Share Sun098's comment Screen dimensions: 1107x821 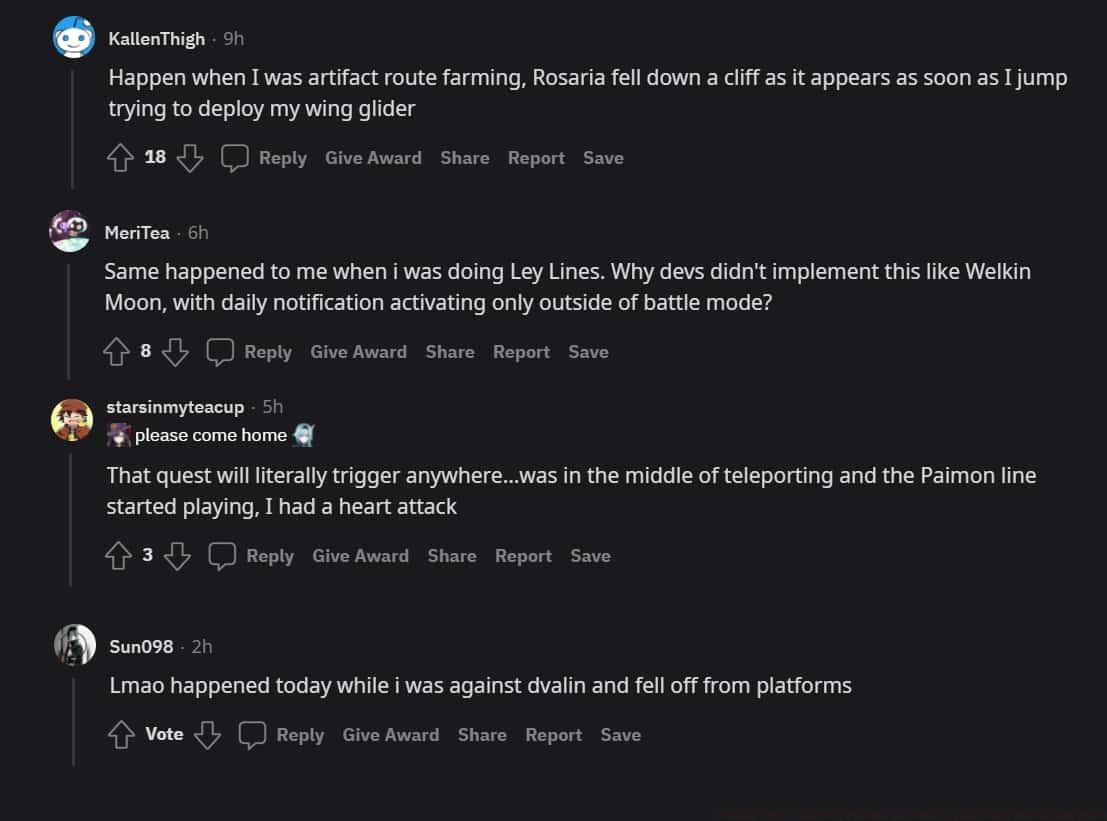(x=481, y=735)
